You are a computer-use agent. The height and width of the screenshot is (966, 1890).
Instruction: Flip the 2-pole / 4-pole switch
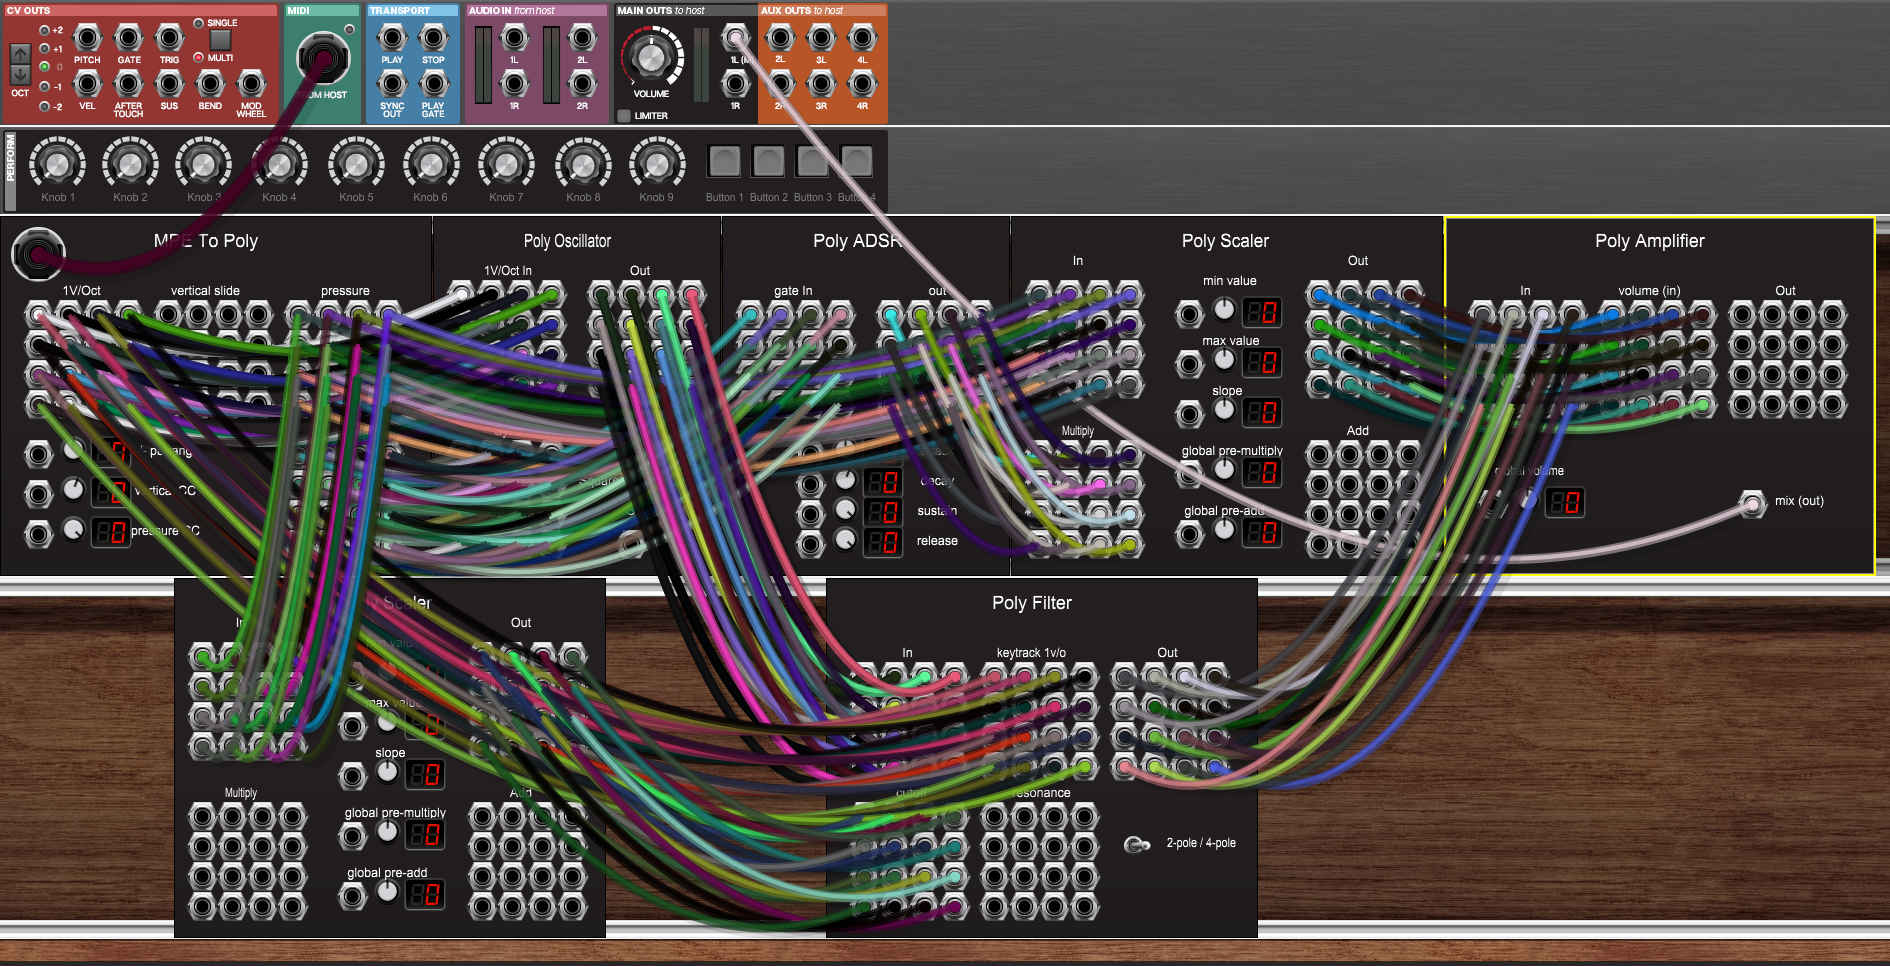click(x=1137, y=845)
